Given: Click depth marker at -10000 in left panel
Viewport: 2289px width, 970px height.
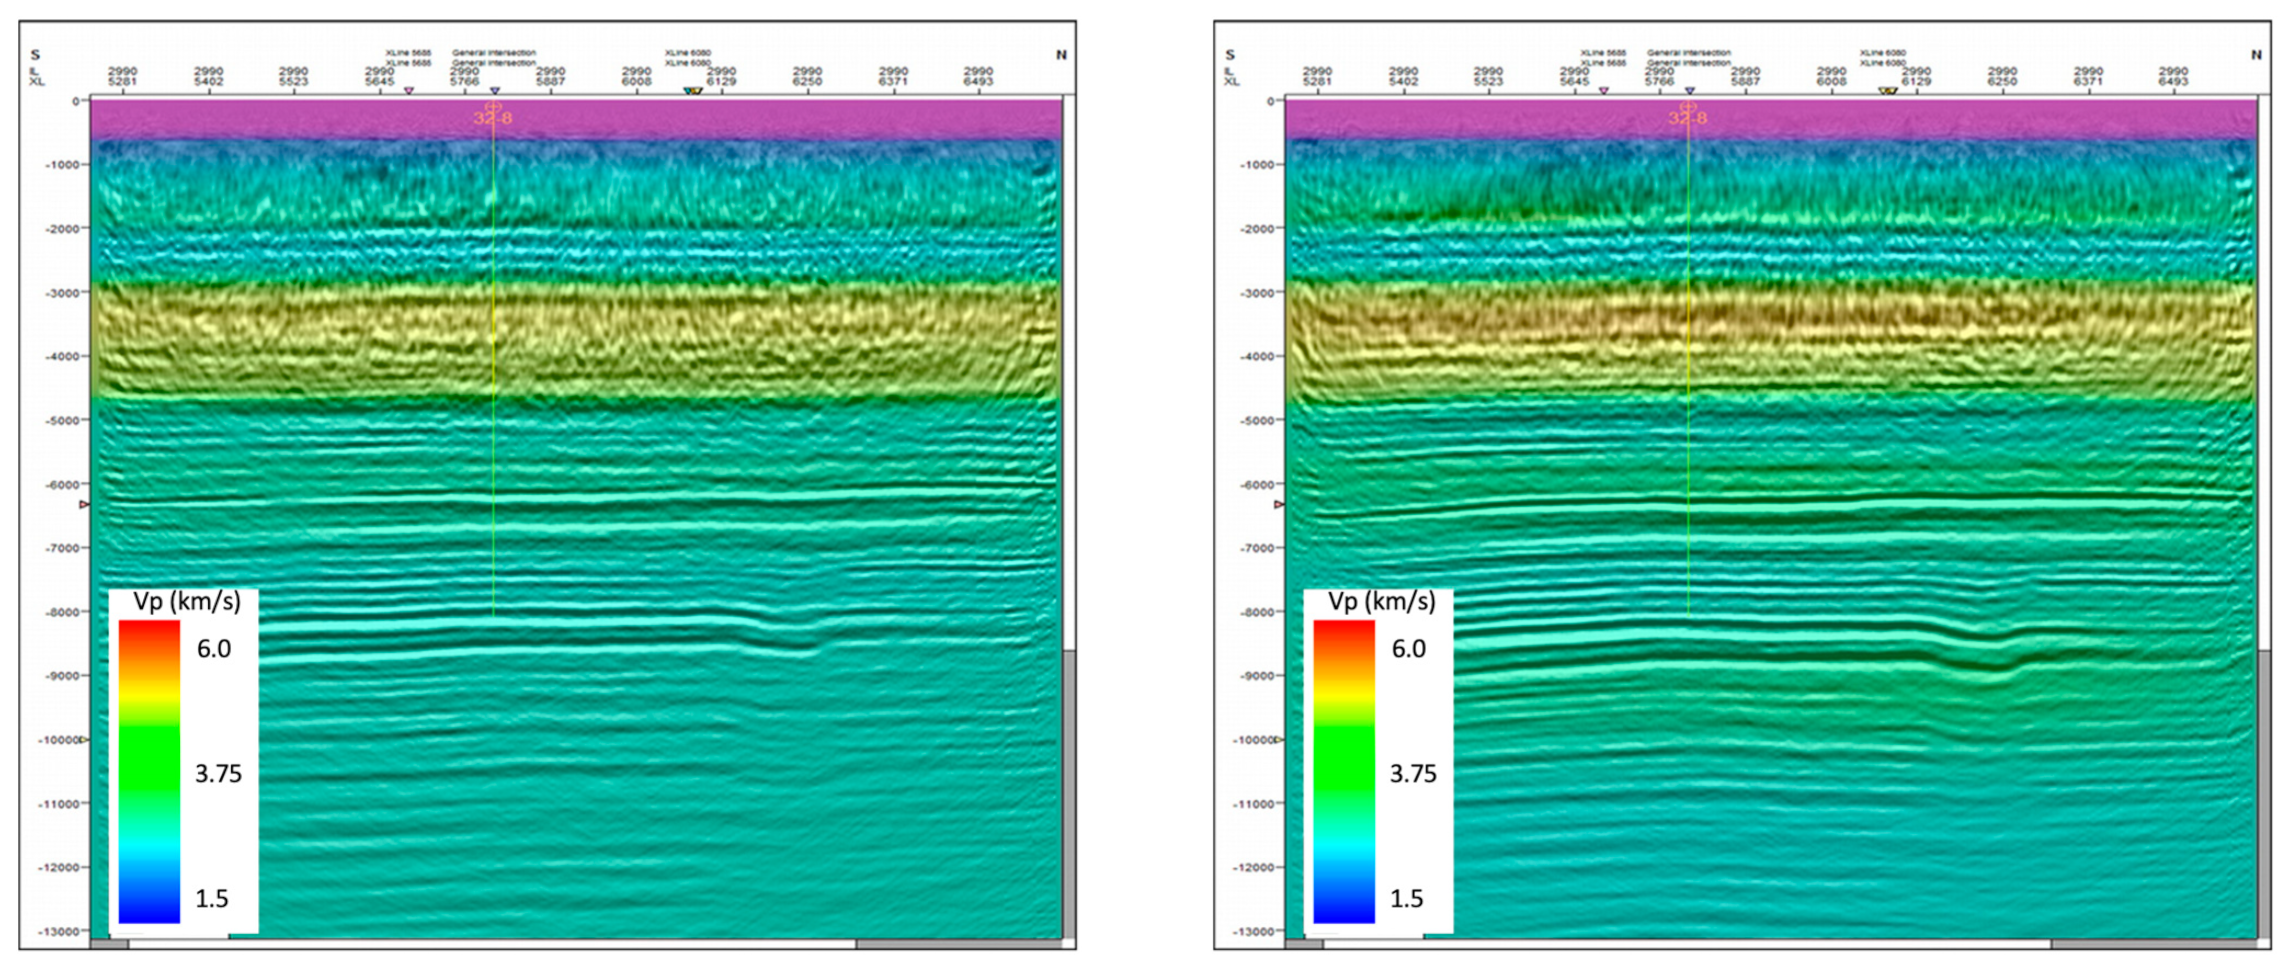Looking at the screenshot, I should tap(84, 740).
